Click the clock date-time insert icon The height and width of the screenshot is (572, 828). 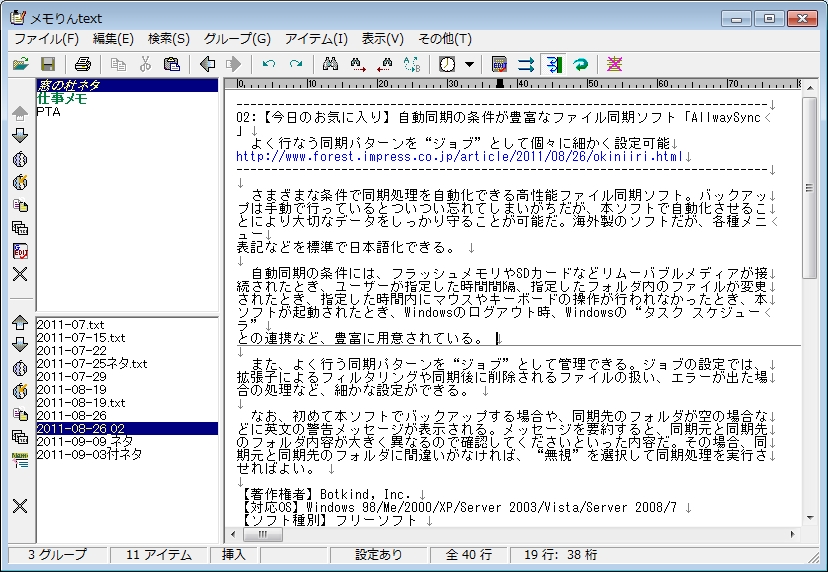point(447,64)
